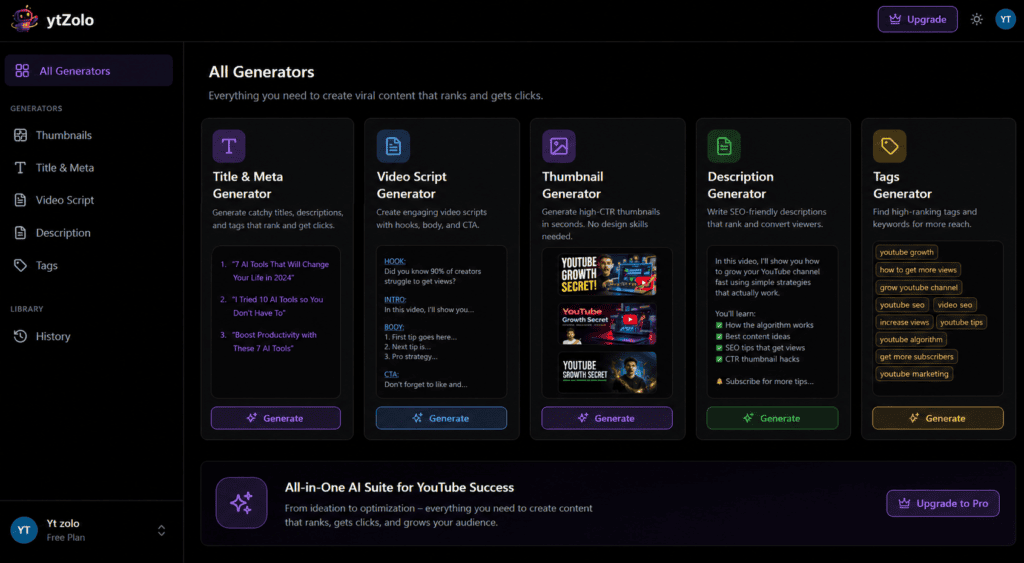Generate with Thumbnail Generator

point(607,418)
